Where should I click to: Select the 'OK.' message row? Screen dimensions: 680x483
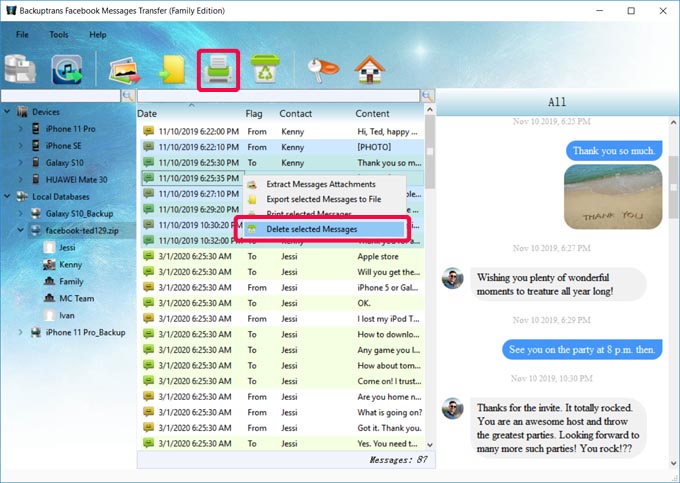[281, 303]
